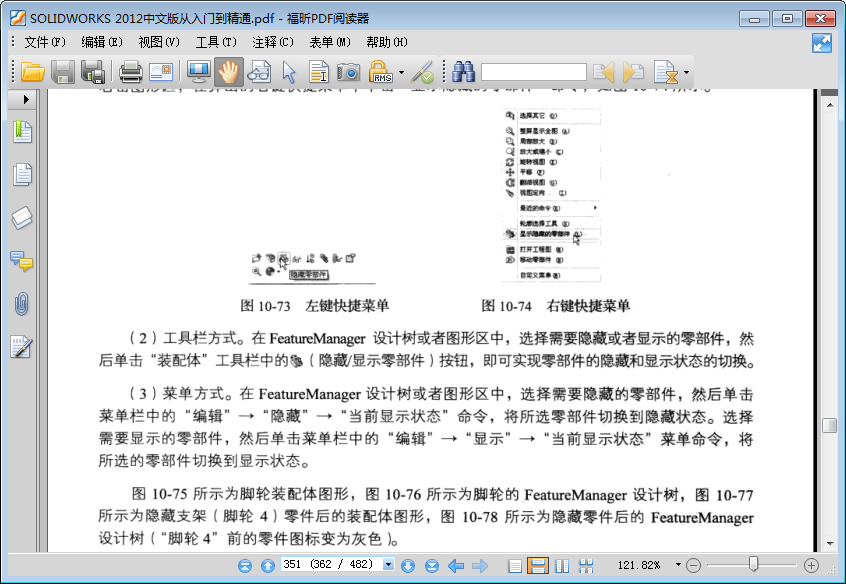Click the Save As multi-disk icon
Image resolution: width=846 pixels, height=584 pixels.
click(x=93, y=72)
